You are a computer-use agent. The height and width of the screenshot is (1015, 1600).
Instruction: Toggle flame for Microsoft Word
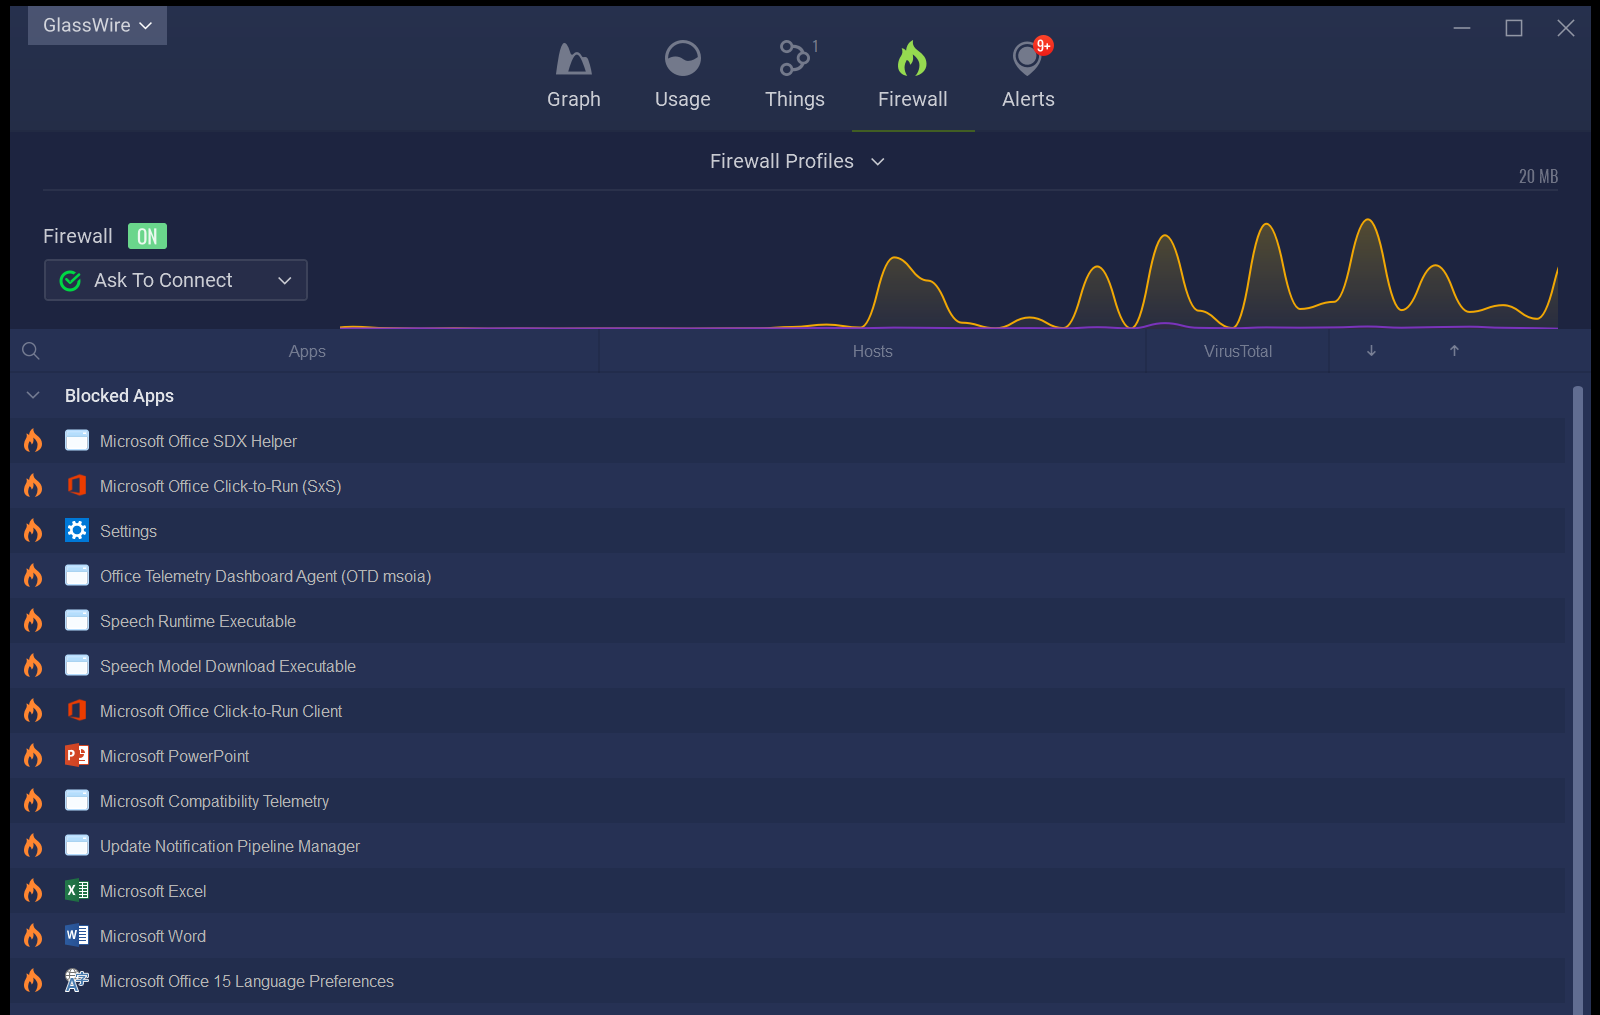coord(33,935)
